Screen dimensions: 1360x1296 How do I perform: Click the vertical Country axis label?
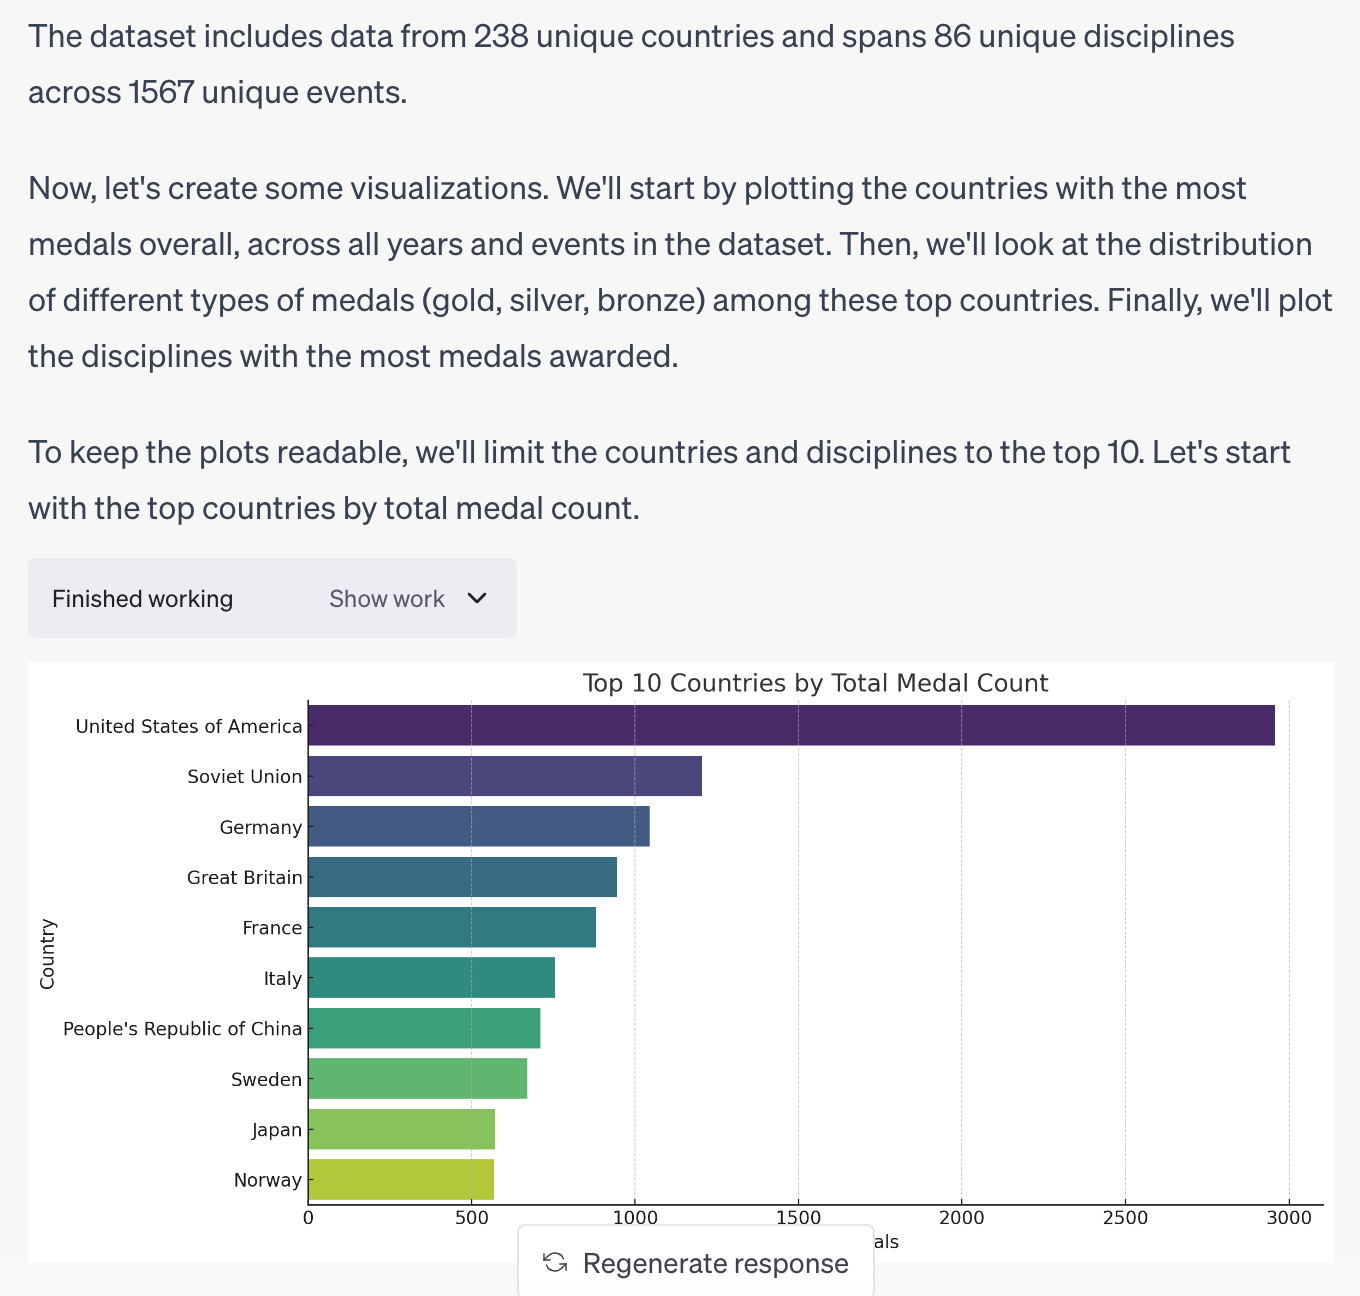pyautogui.click(x=47, y=953)
